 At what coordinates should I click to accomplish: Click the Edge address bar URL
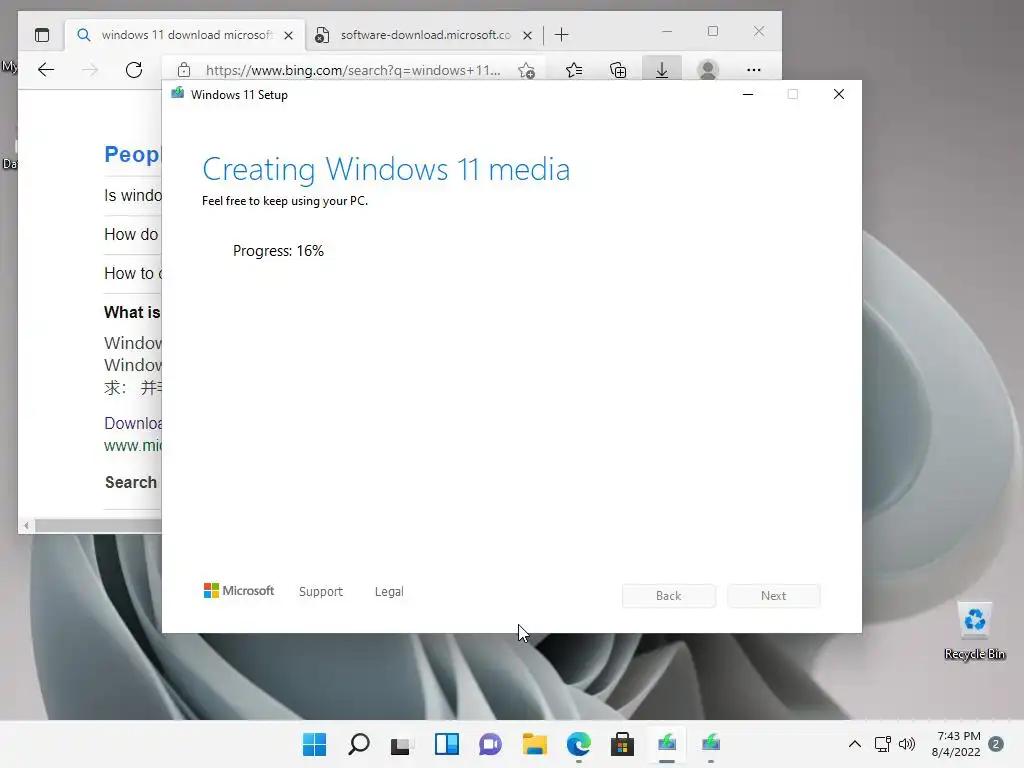click(353, 71)
